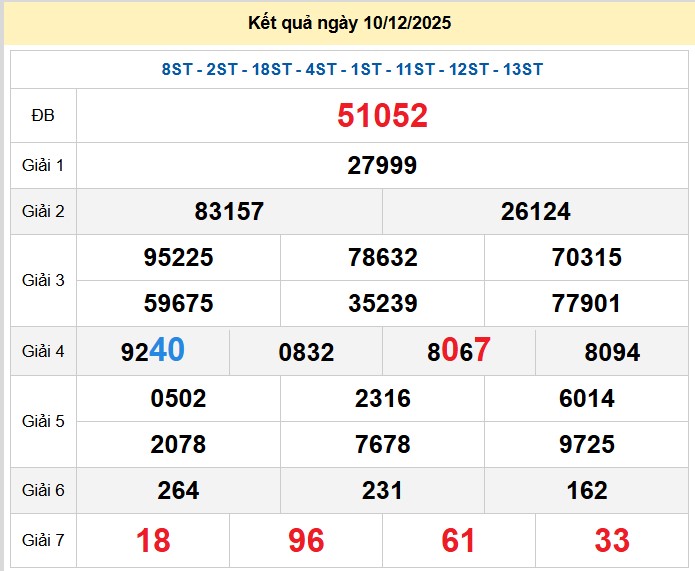Click the Giải 7 row label

coord(43,541)
